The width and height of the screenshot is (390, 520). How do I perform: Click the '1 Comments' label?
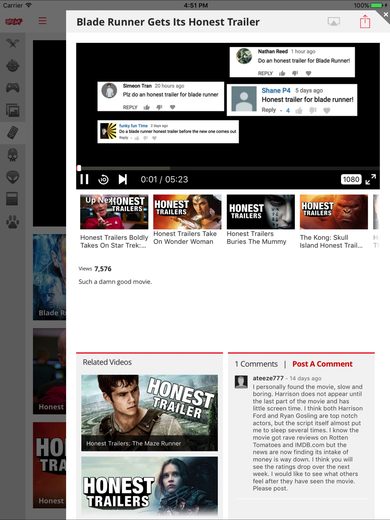256,364
